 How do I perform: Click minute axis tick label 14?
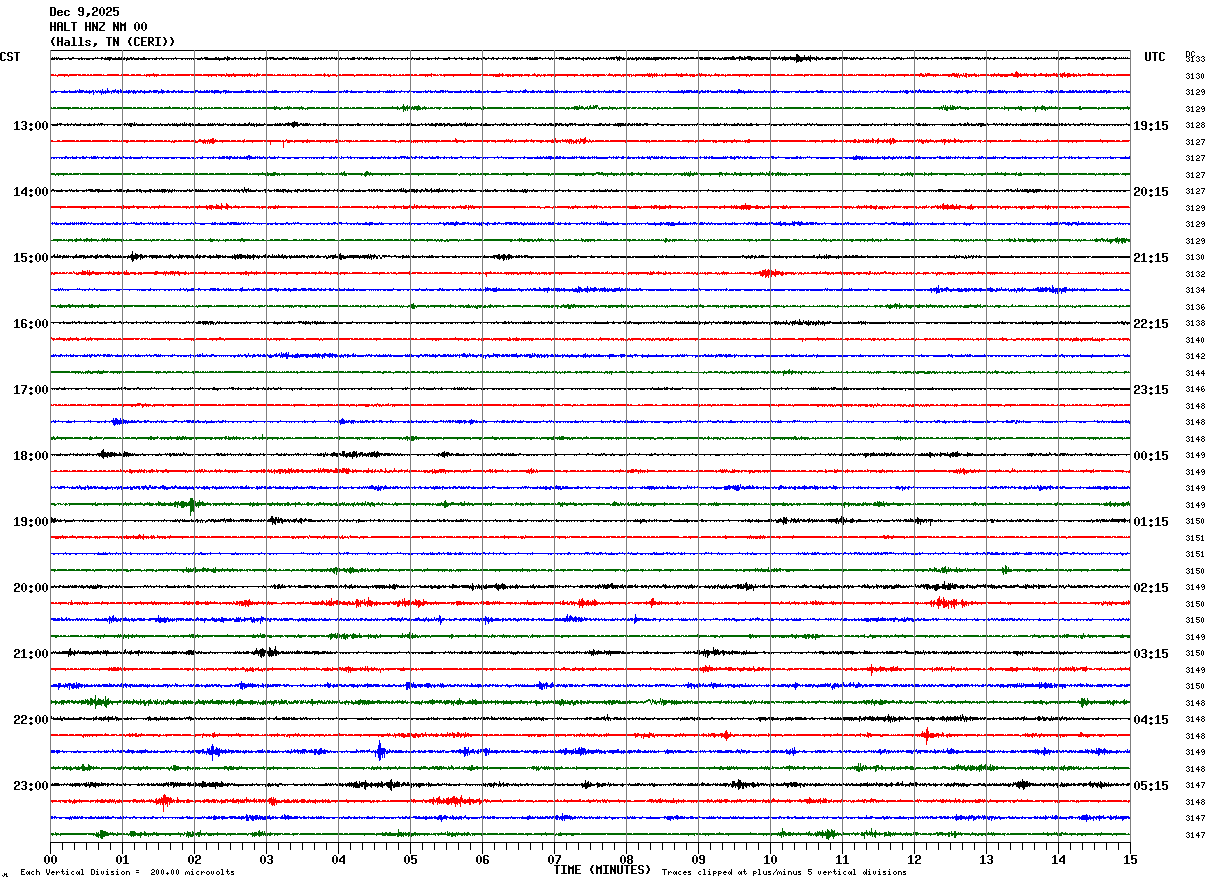pos(1058,859)
